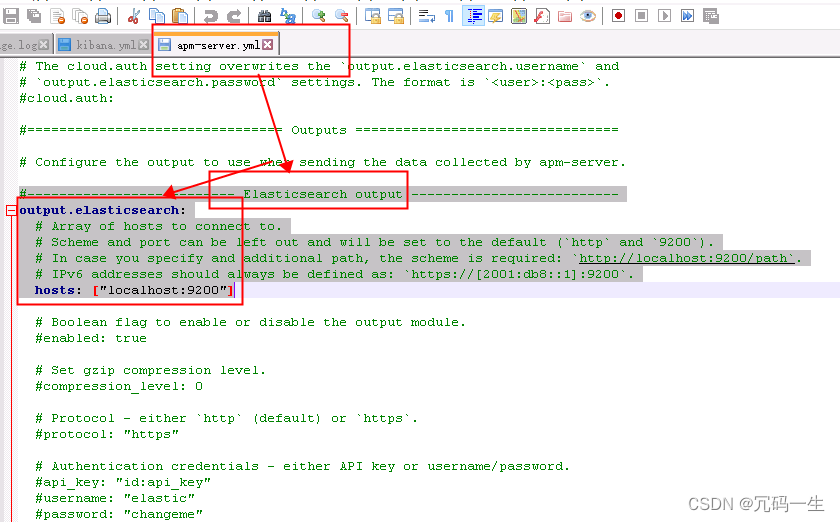
Task: Click the #cloud.auth: line
Action: tap(66, 98)
